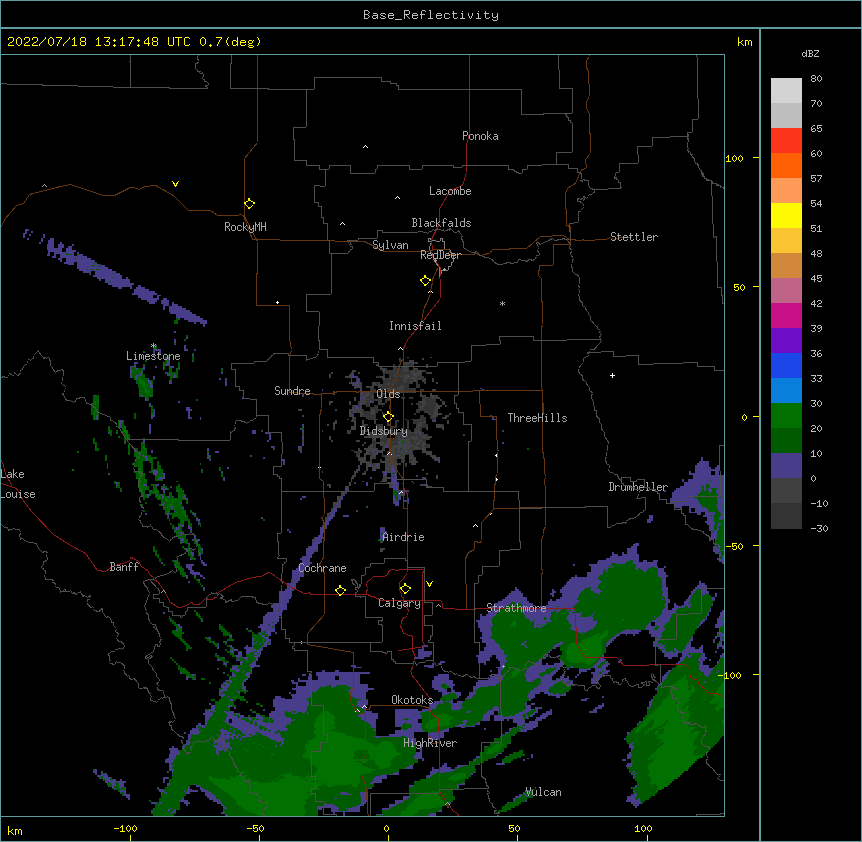The width and height of the screenshot is (862, 842).
Task: Click the HighRiver label
Action: coord(430,743)
